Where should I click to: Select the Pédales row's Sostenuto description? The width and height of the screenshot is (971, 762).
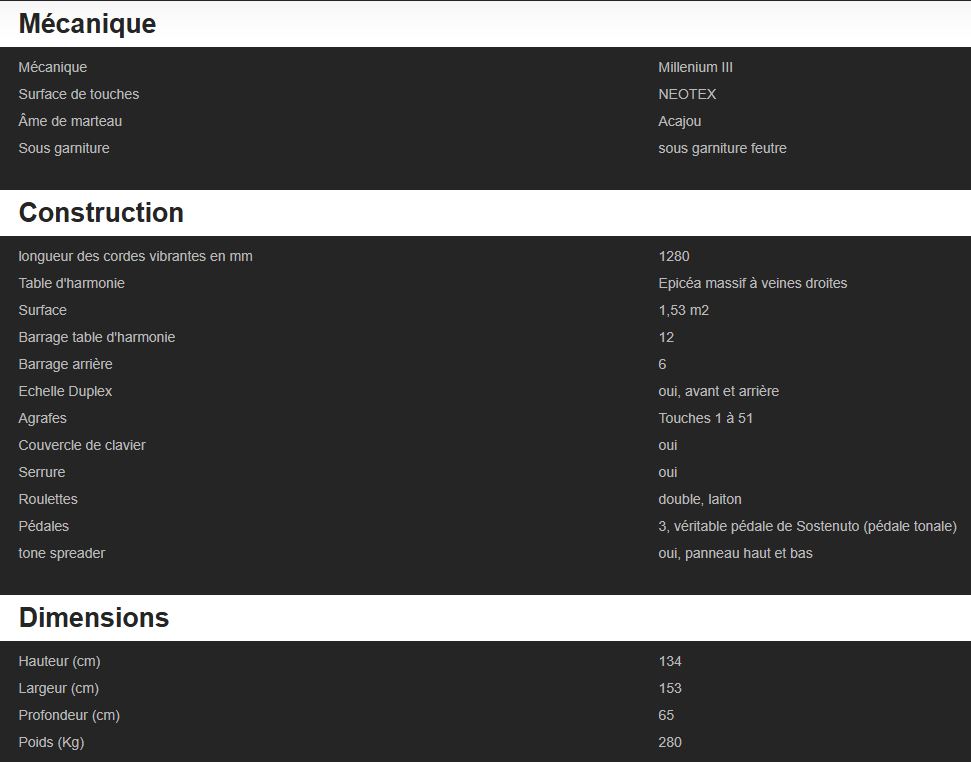point(807,526)
